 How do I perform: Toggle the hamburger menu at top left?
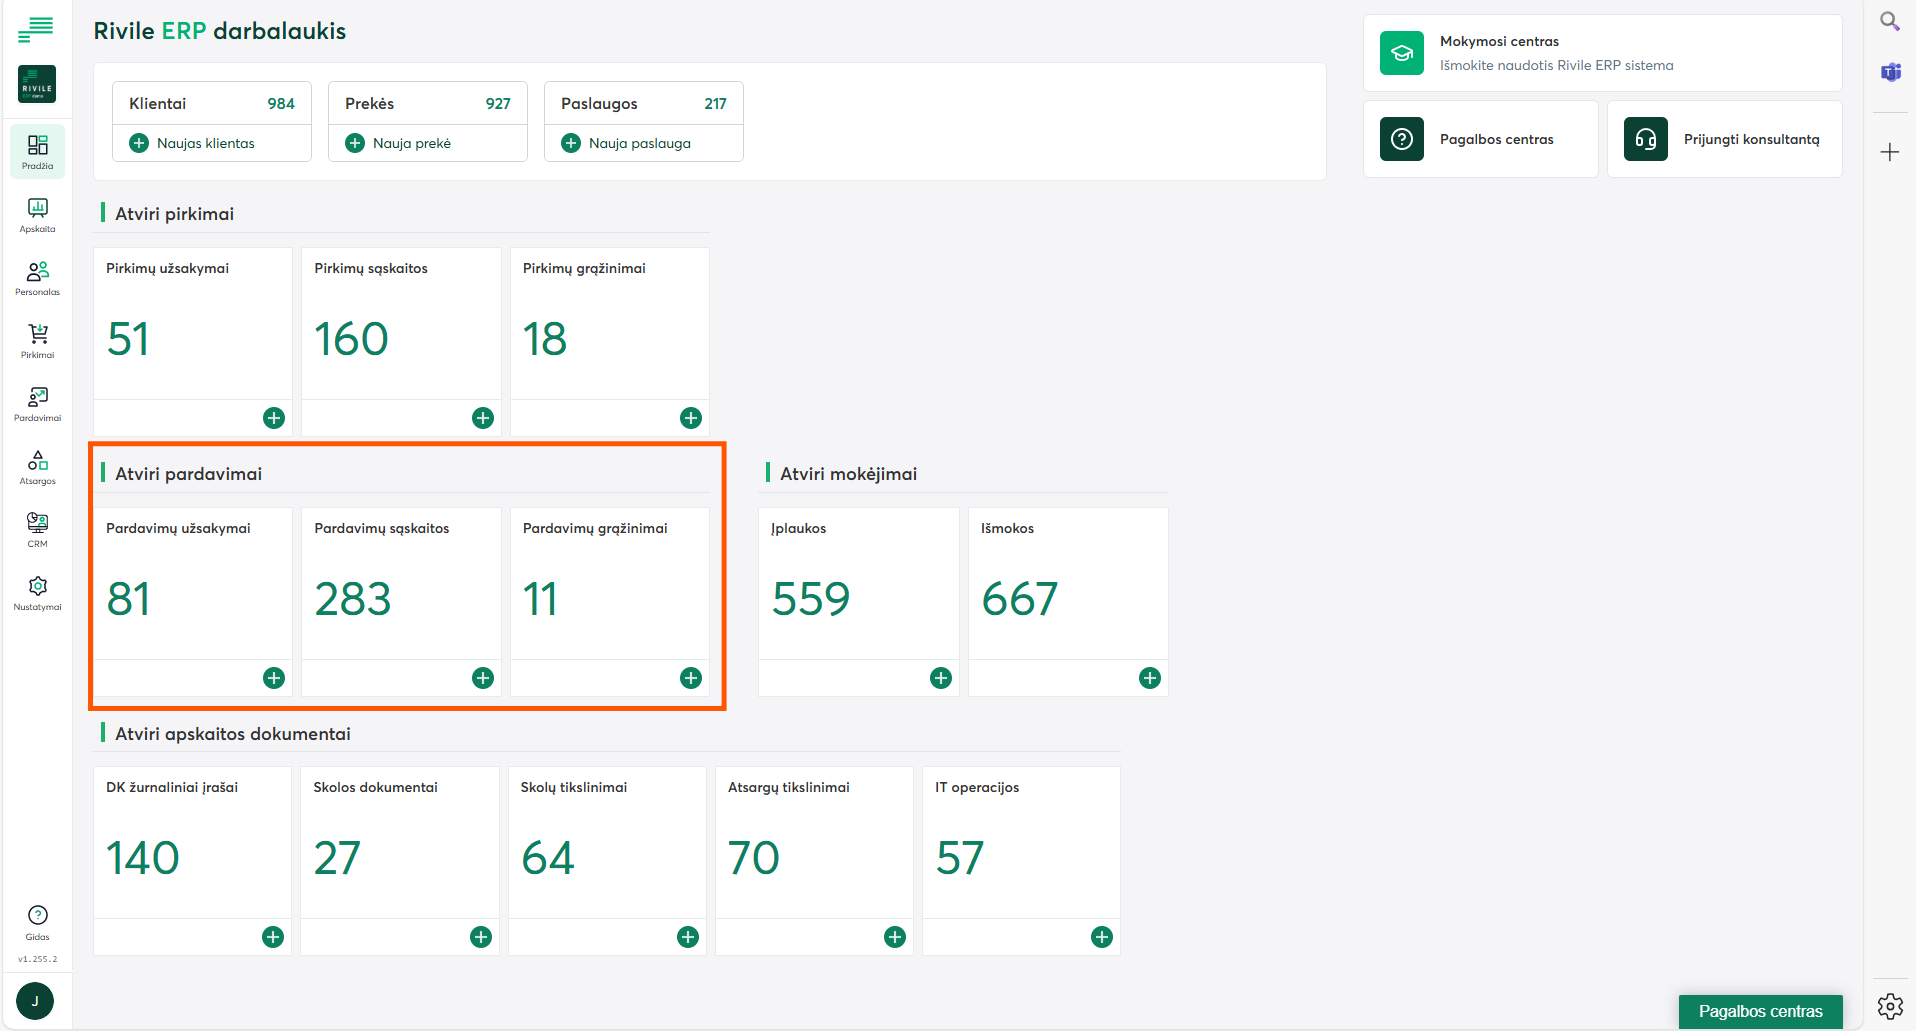(36, 30)
